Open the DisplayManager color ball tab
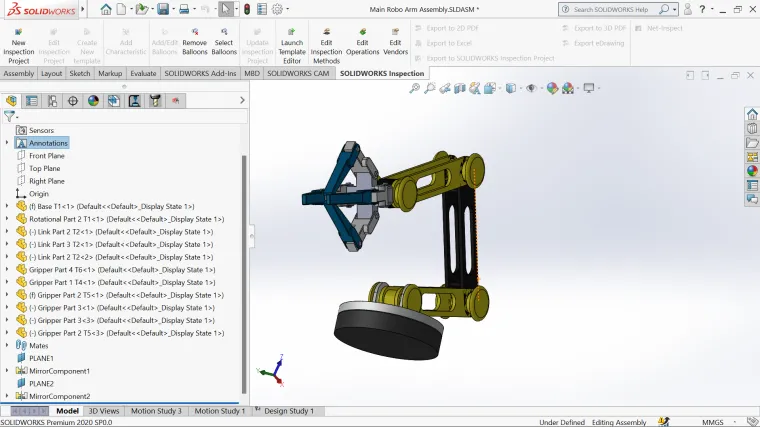The image size is (760, 427). tap(93, 101)
